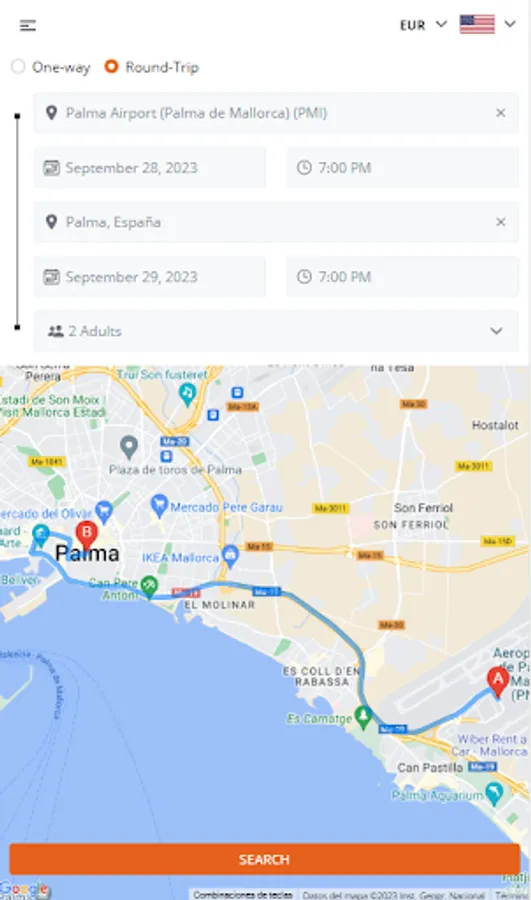
Task: Select the Round-Trip radio button
Action: point(111,67)
